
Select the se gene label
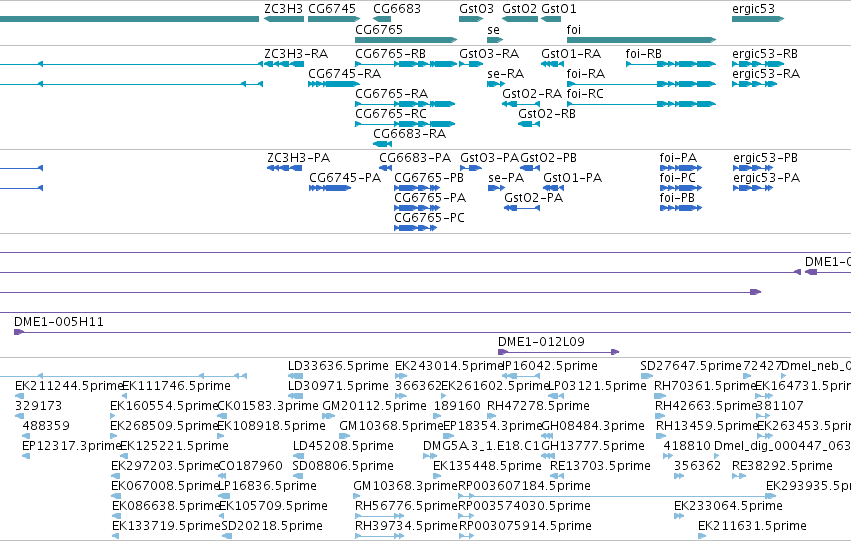(493, 30)
